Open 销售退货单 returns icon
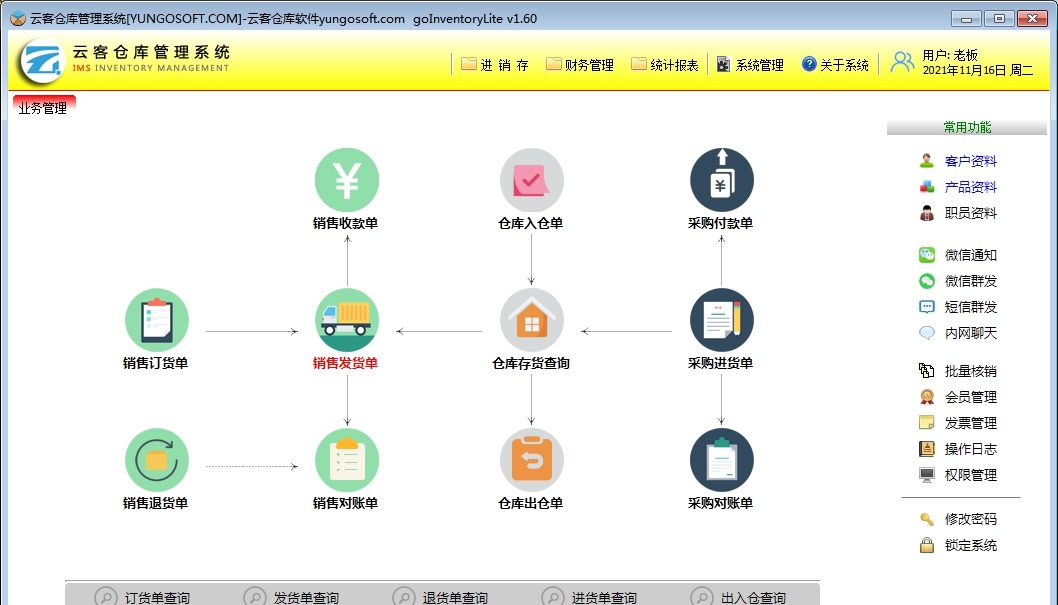This screenshot has width=1058, height=605. [157, 460]
